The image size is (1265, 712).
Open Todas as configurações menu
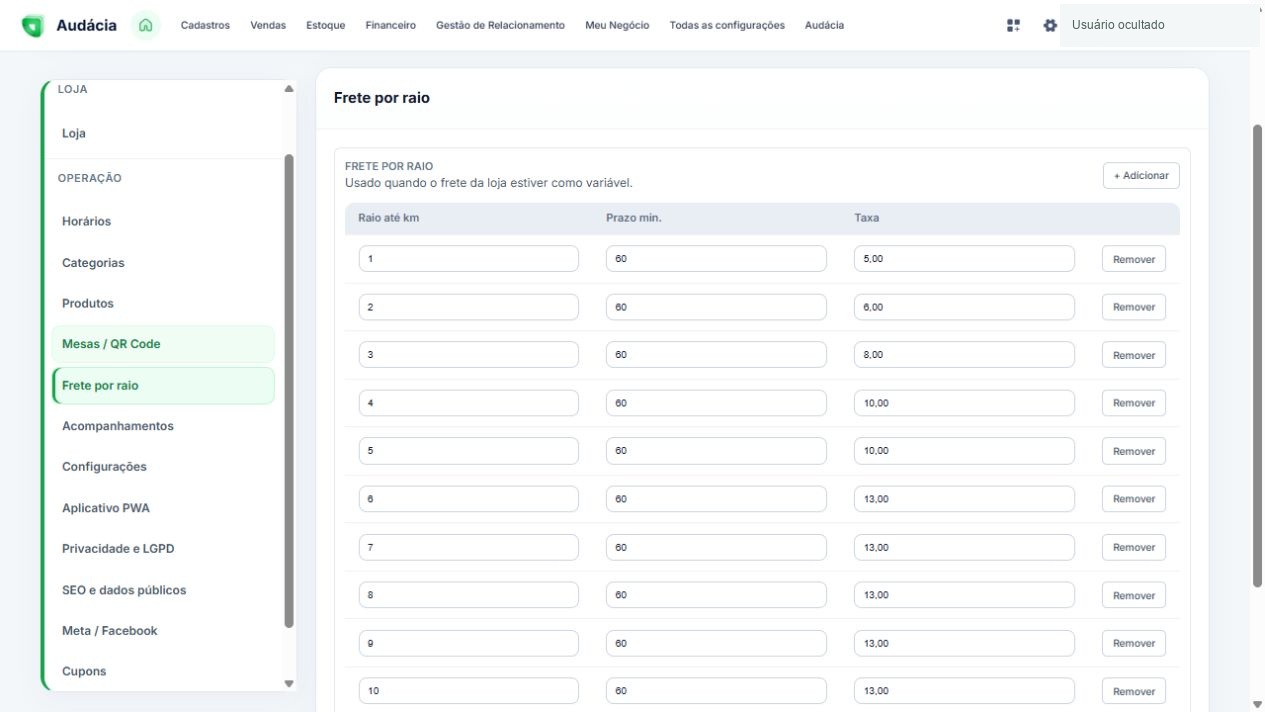(727, 26)
